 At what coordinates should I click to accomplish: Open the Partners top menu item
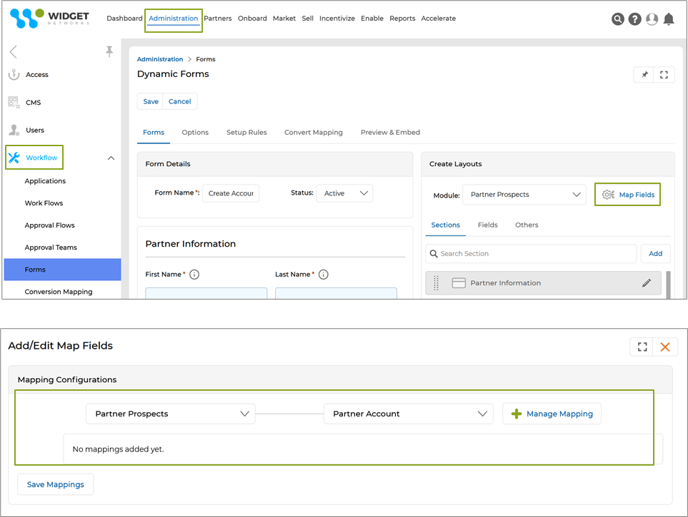(x=217, y=18)
